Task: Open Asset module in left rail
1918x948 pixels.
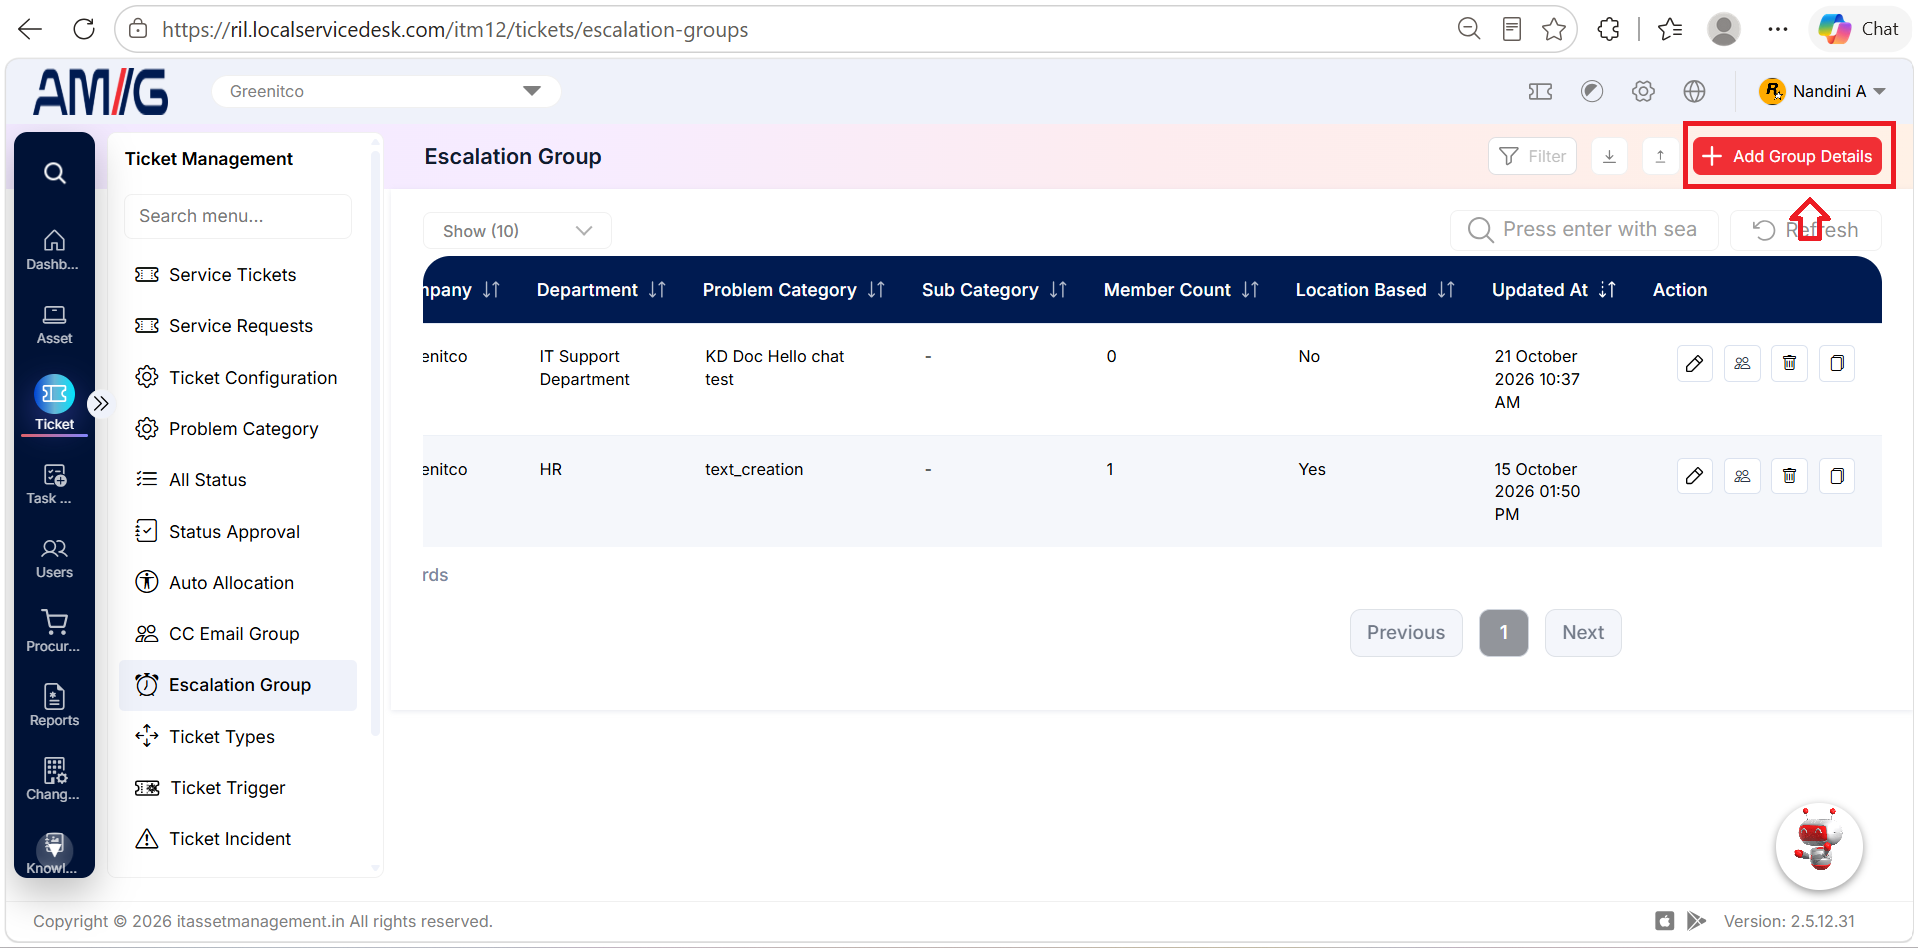Action: [54, 325]
